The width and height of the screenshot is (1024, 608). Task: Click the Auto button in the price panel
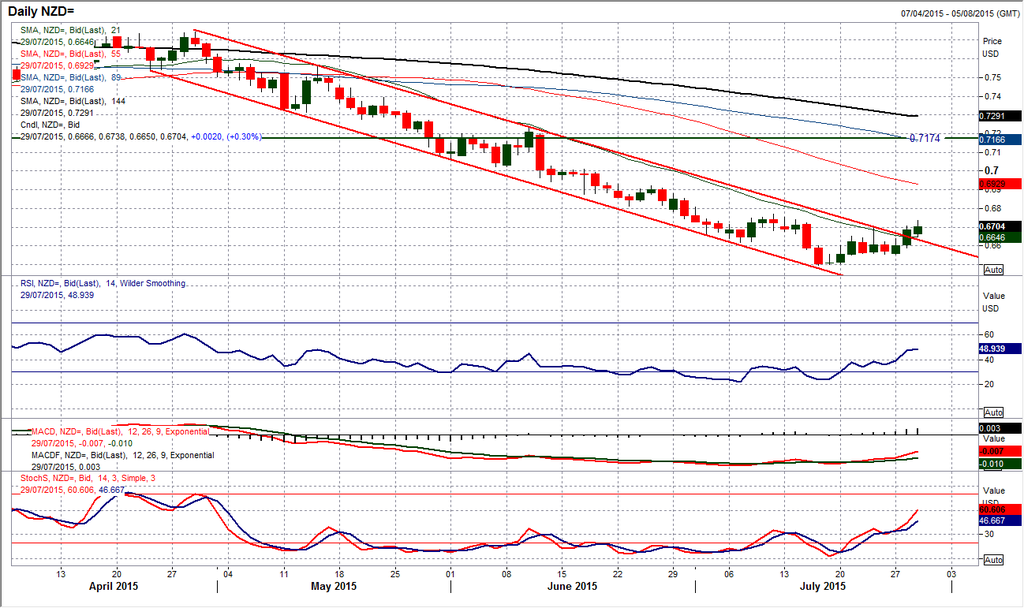[993, 270]
